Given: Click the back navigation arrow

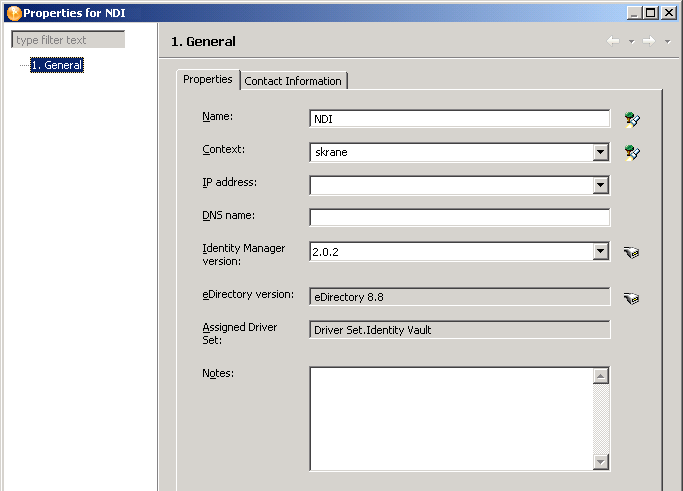Looking at the screenshot, I should pos(613,41).
